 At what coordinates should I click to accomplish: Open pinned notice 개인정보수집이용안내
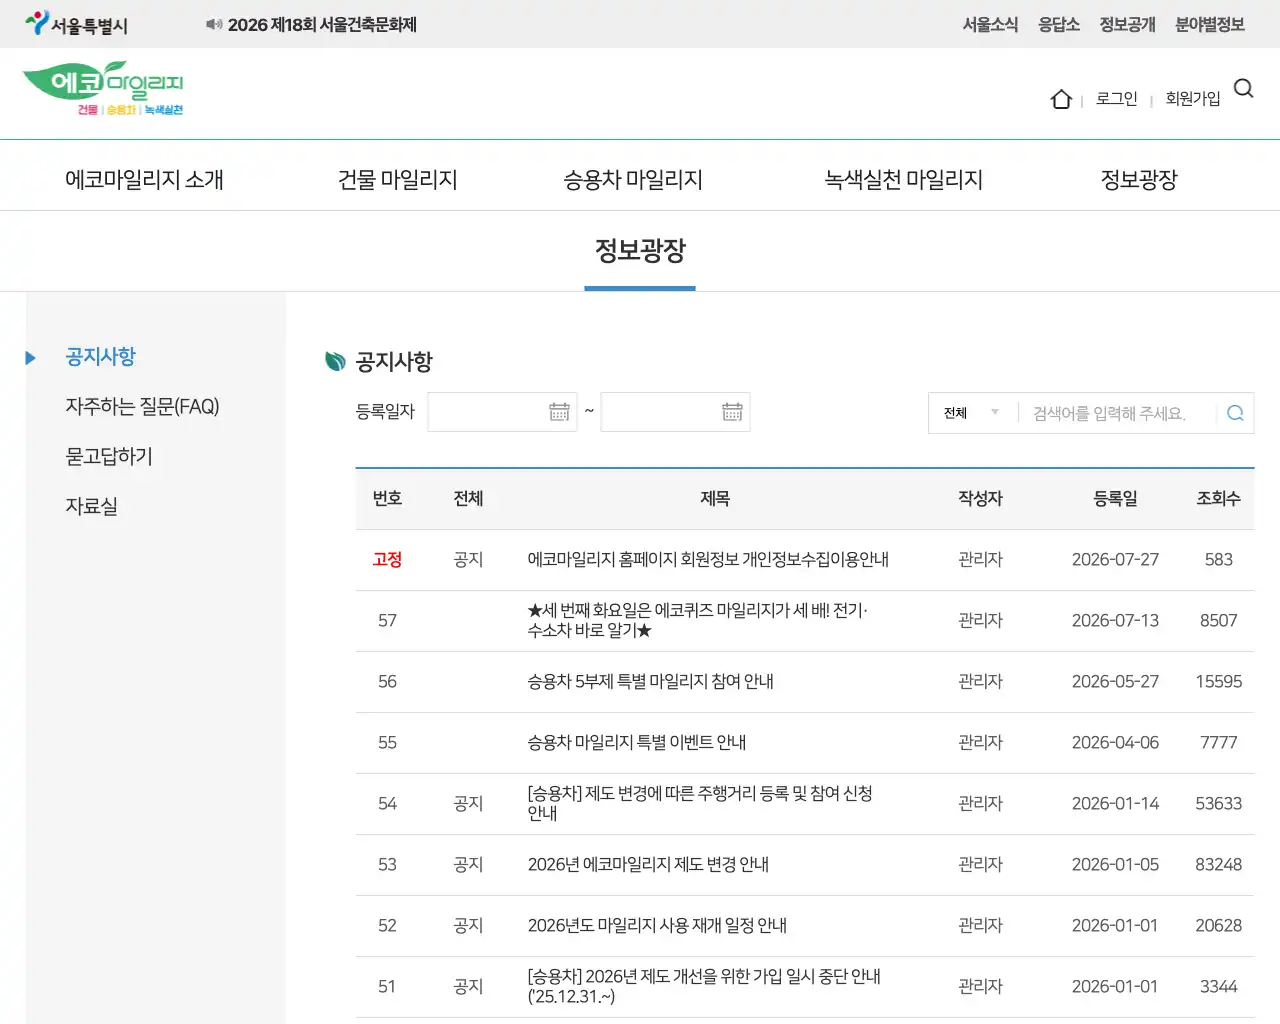point(708,560)
